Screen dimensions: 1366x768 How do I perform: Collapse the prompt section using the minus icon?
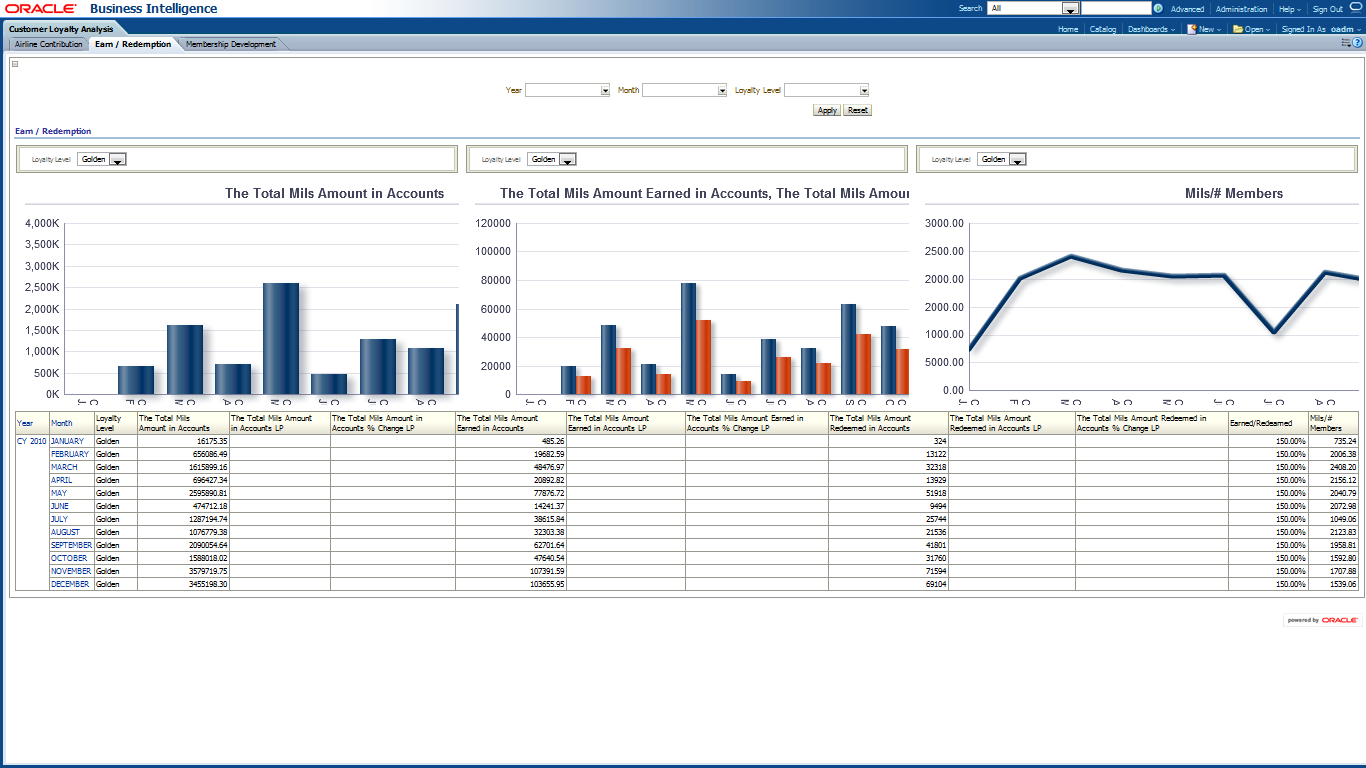click(x=15, y=64)
